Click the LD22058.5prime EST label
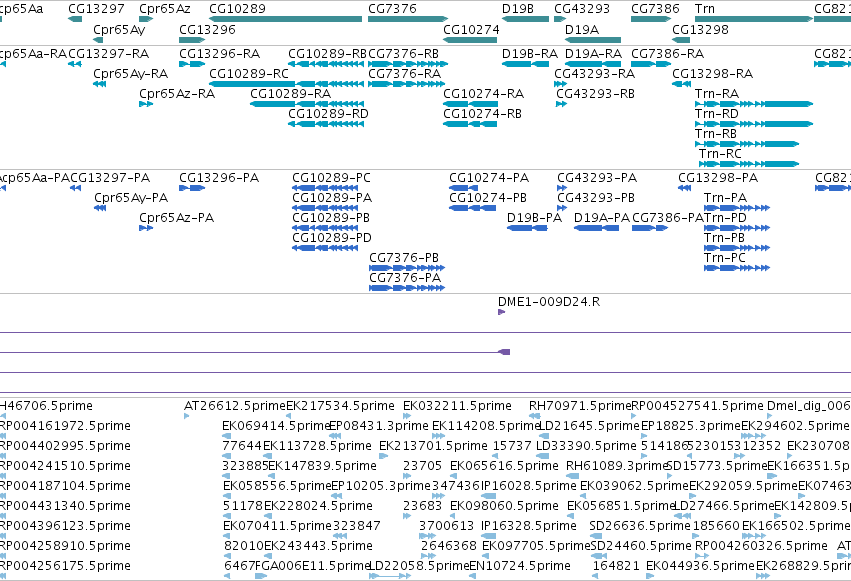The image size is (851, 581). click(x=419, y=566)
